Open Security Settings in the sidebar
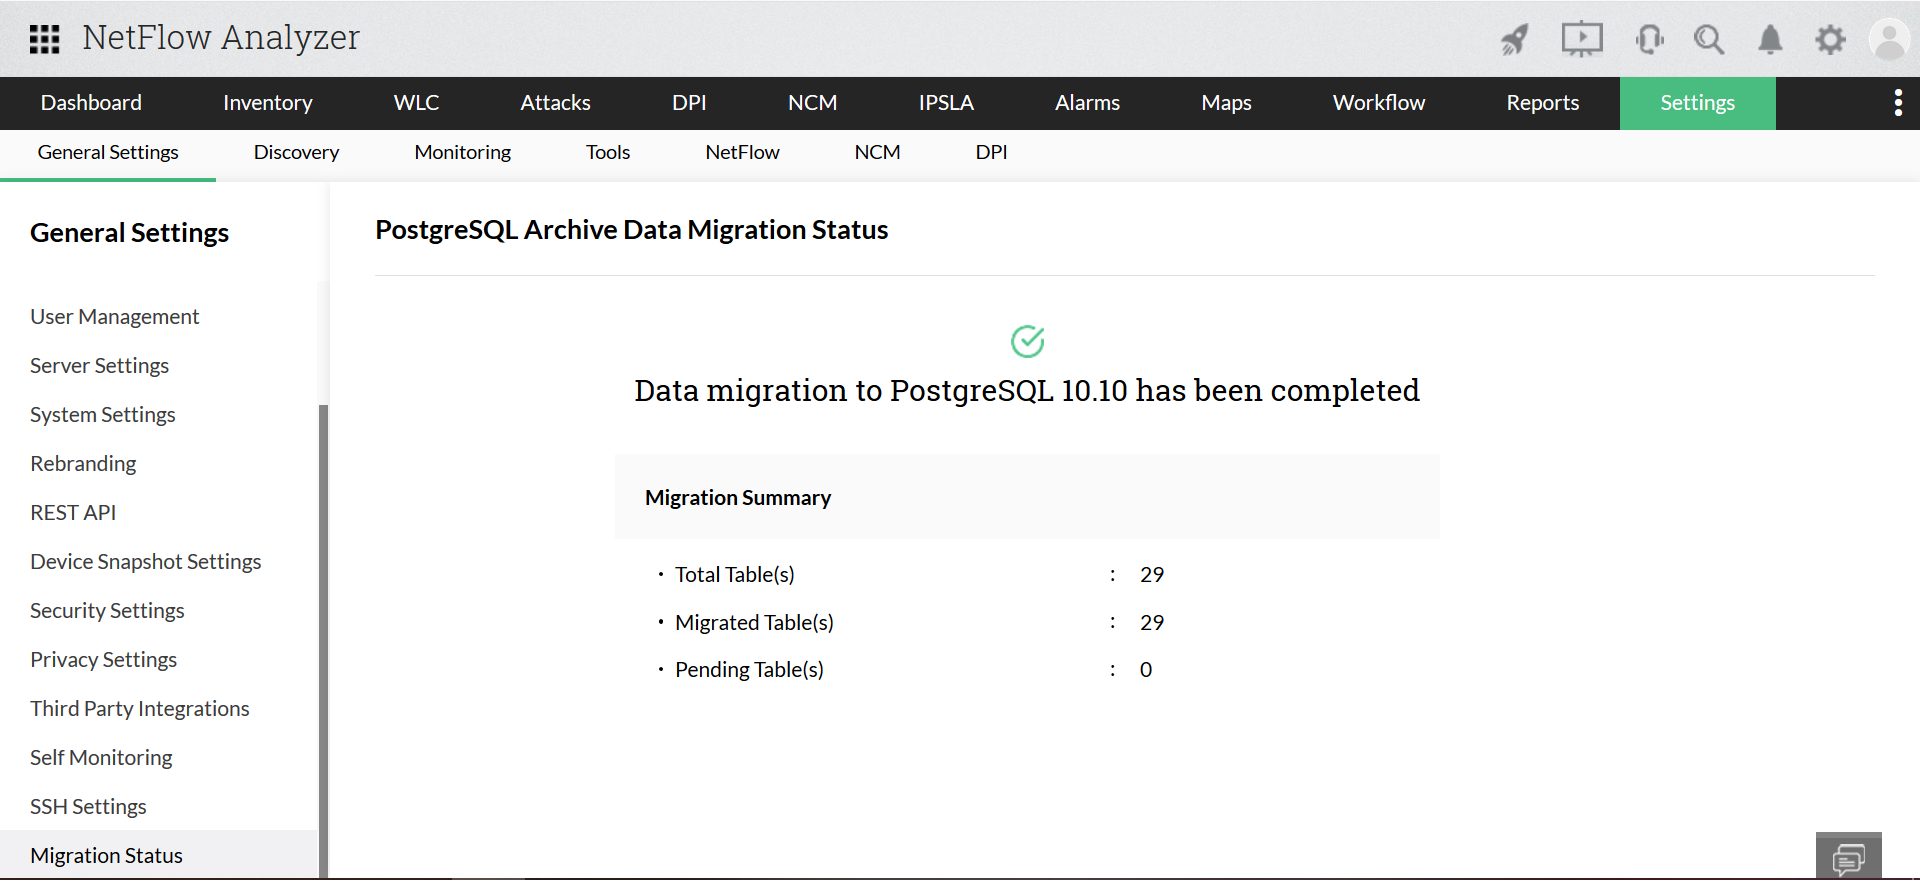 [x=107, y=611]
